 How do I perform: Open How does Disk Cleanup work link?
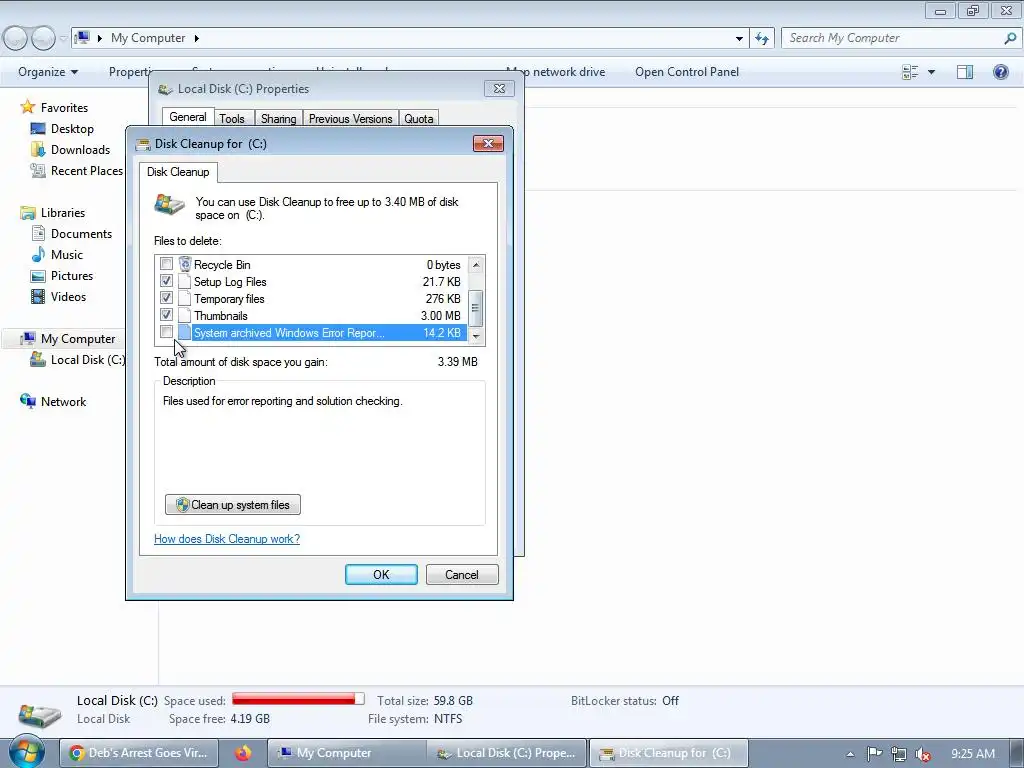227,539
